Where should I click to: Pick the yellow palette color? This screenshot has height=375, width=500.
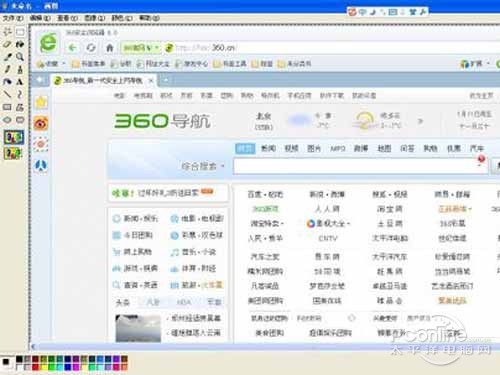44,367
